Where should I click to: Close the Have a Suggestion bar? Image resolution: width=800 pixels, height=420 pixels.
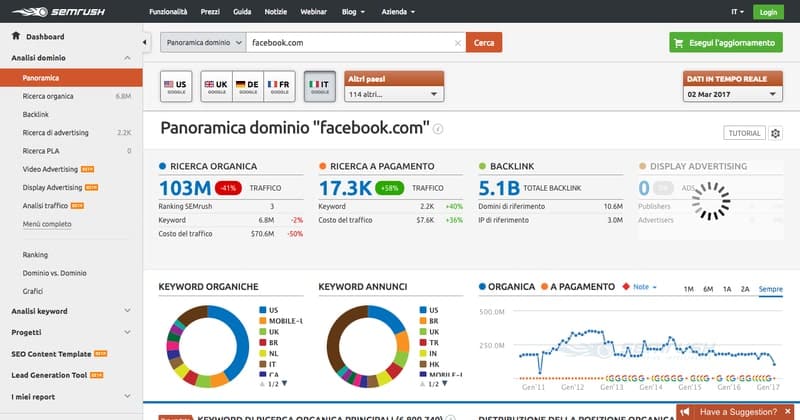pos(788,411)
